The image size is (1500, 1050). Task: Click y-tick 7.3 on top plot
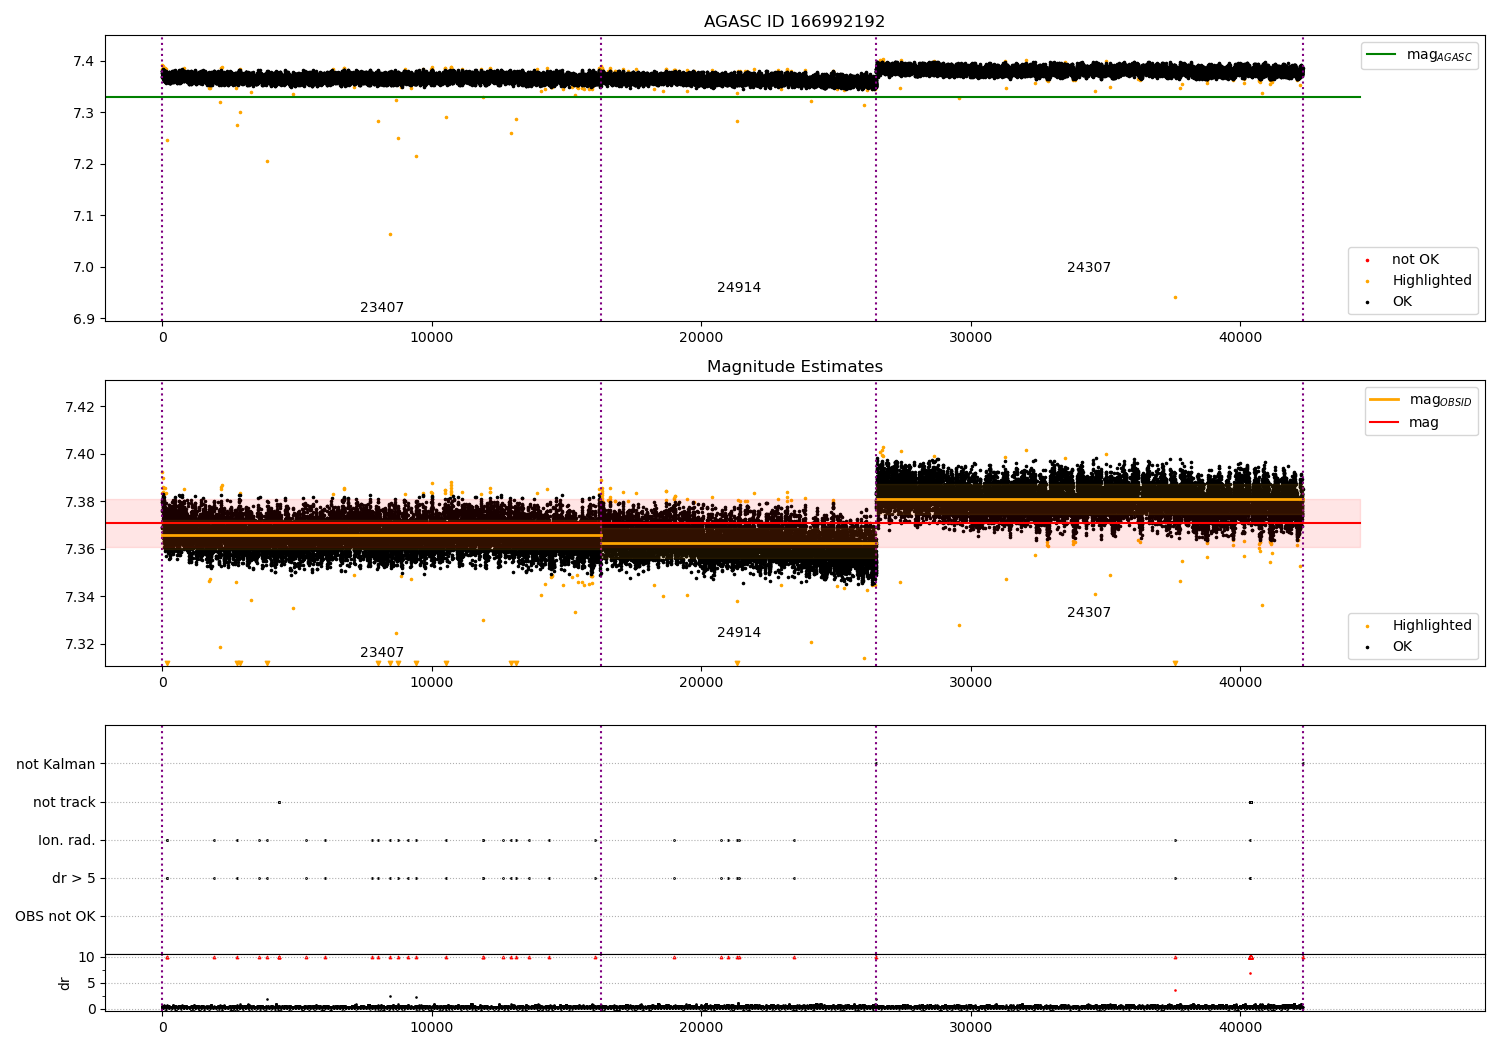coord(84,113)
